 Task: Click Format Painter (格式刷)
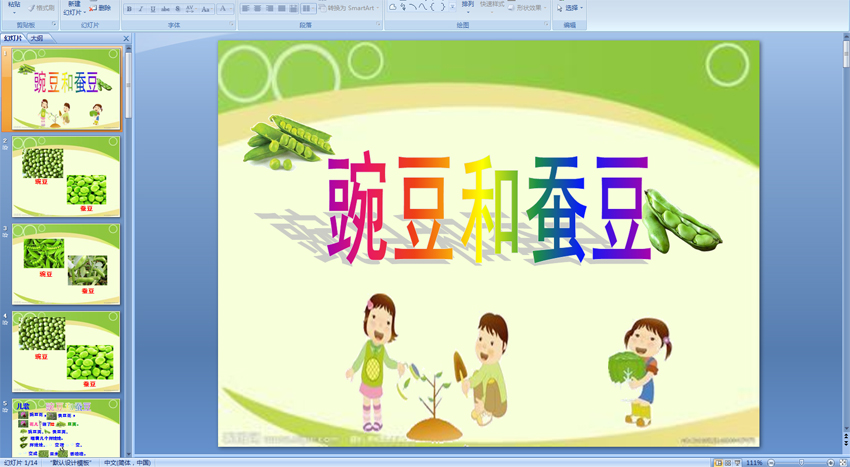click(41, 8)
